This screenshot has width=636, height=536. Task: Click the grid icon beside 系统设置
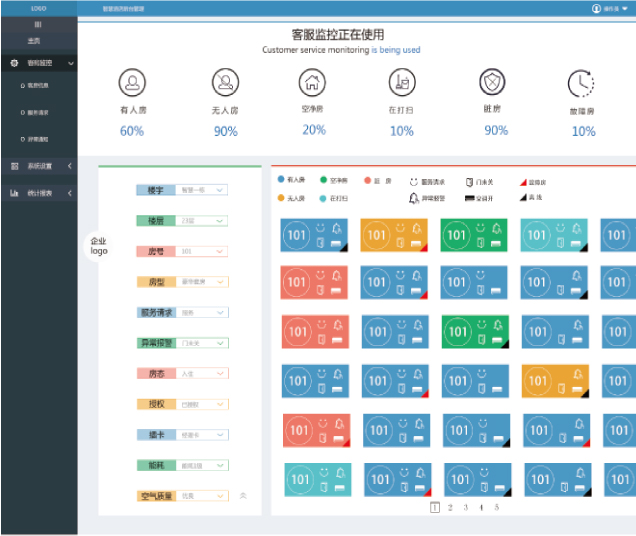tap(15, 166)
